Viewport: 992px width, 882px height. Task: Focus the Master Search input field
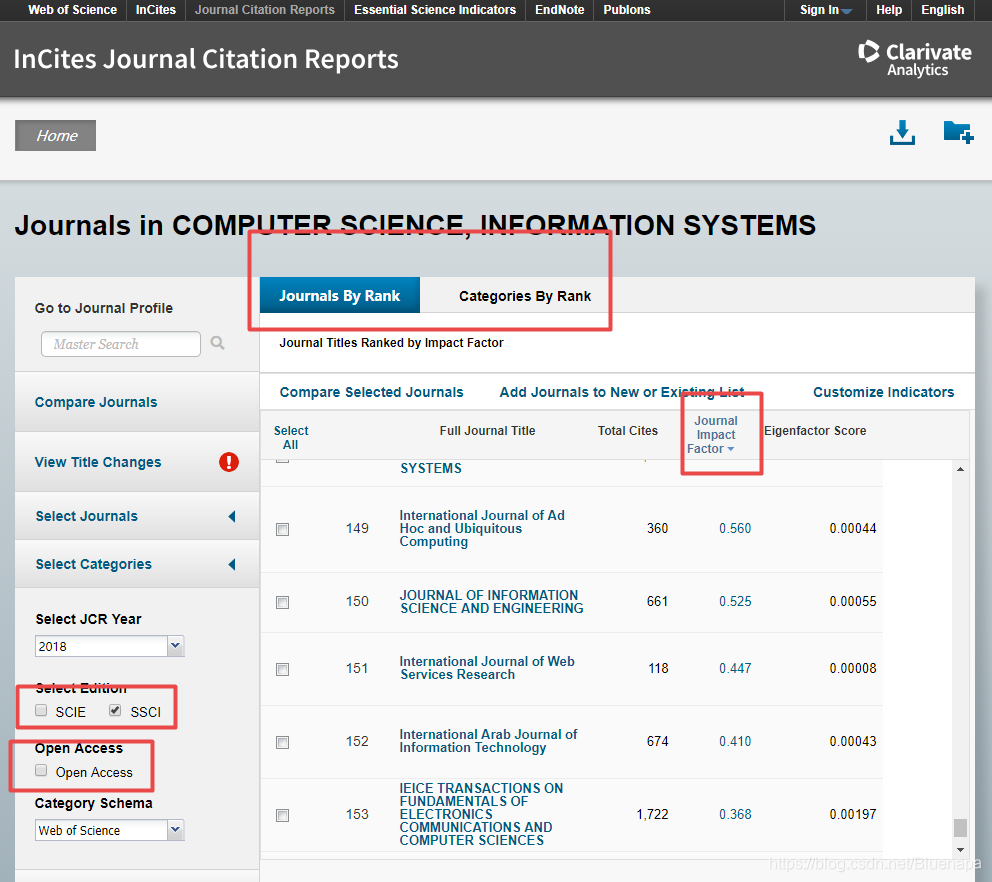point(121,344)
